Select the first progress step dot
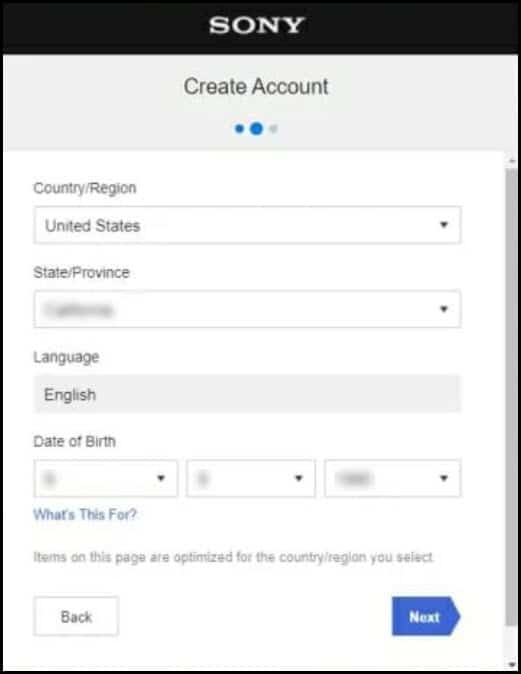The image size is (521, 674). [x=239, y=129]
